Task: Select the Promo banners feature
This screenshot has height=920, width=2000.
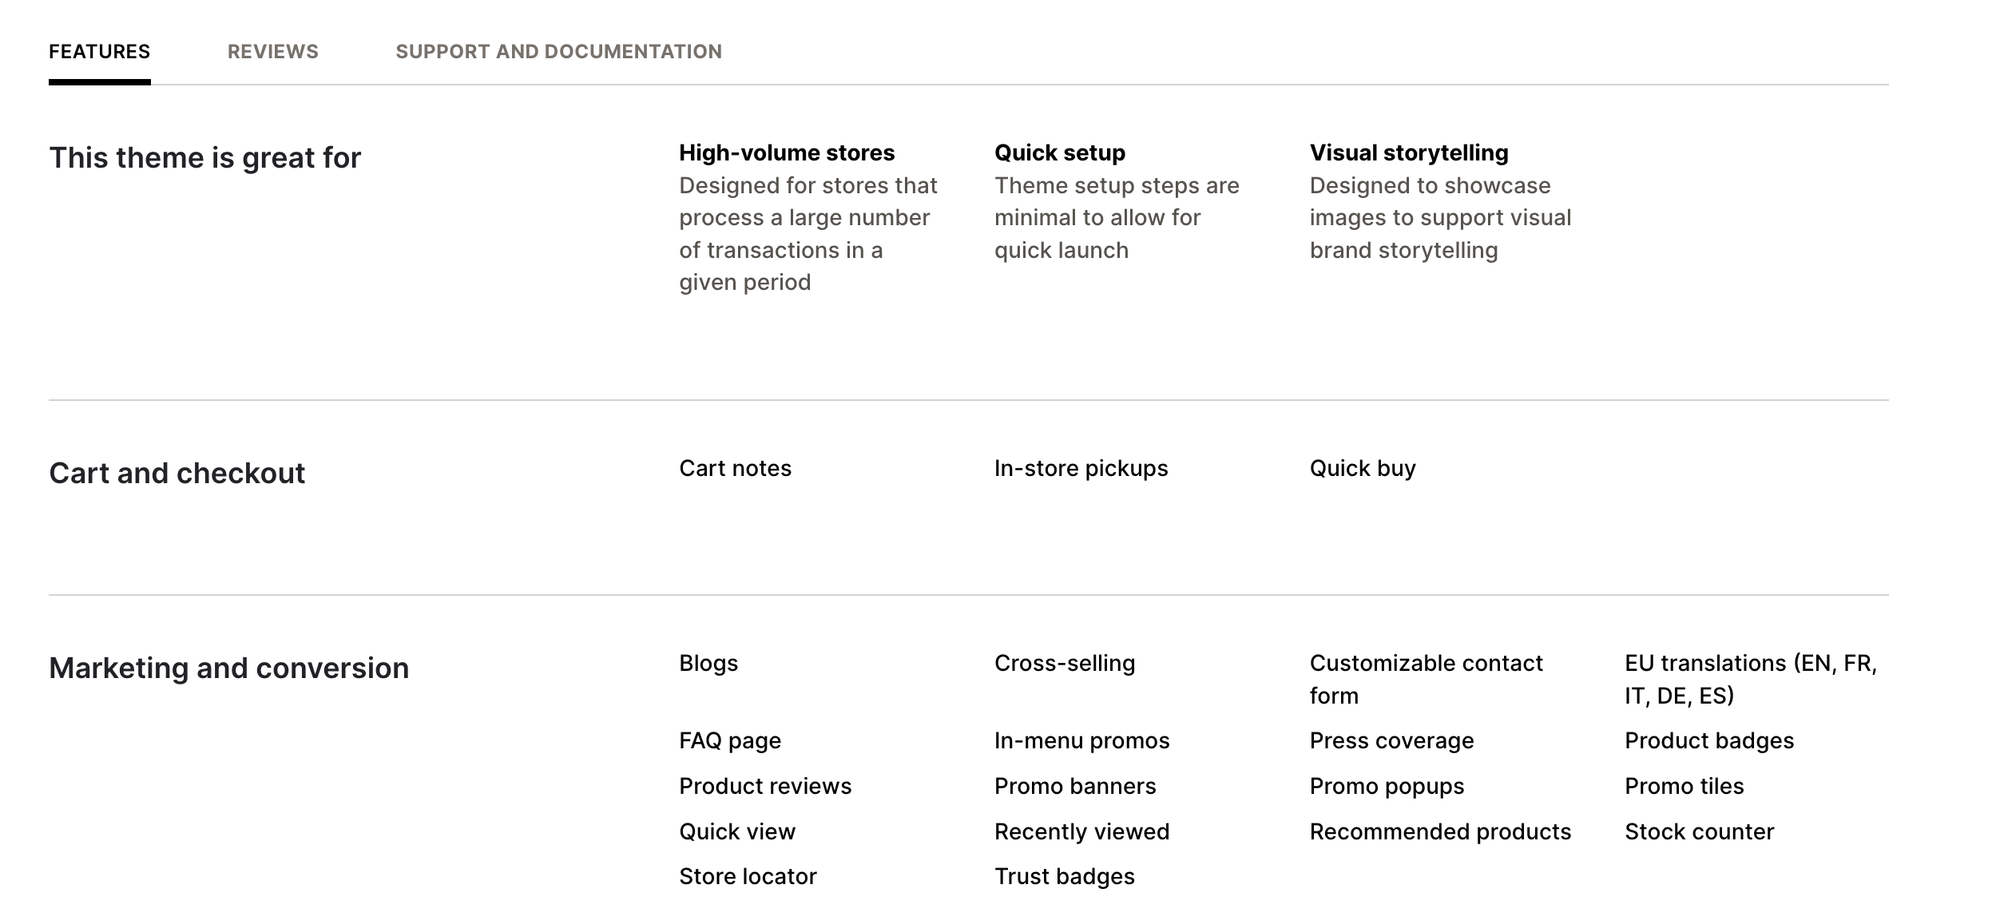Action: tap(1074, 786)
